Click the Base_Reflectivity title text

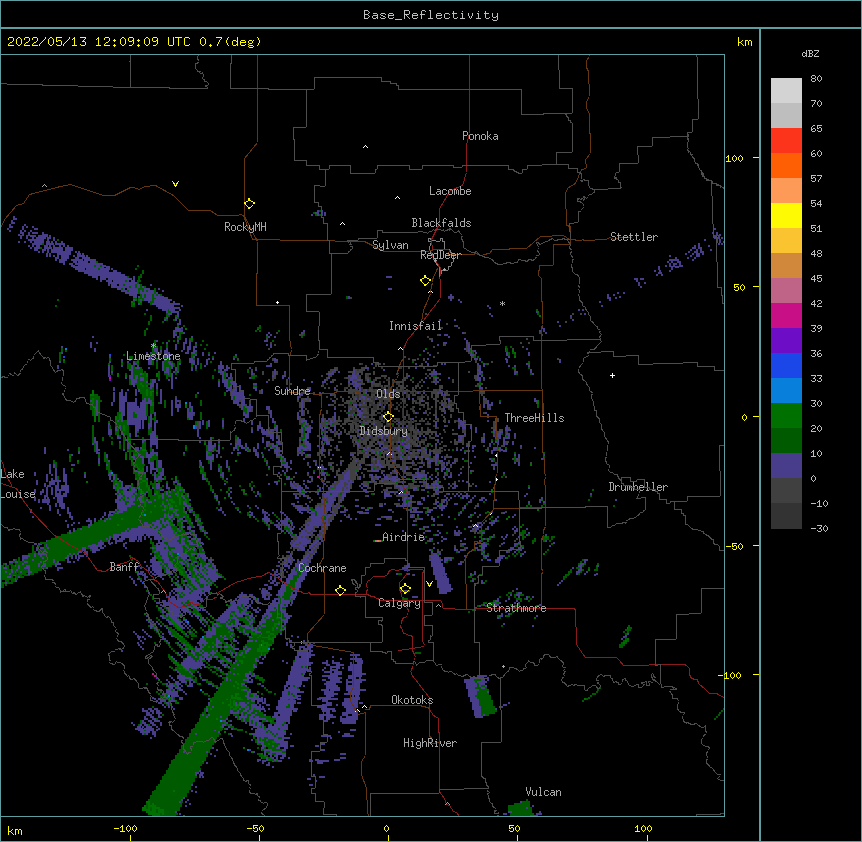click(431, 15)
